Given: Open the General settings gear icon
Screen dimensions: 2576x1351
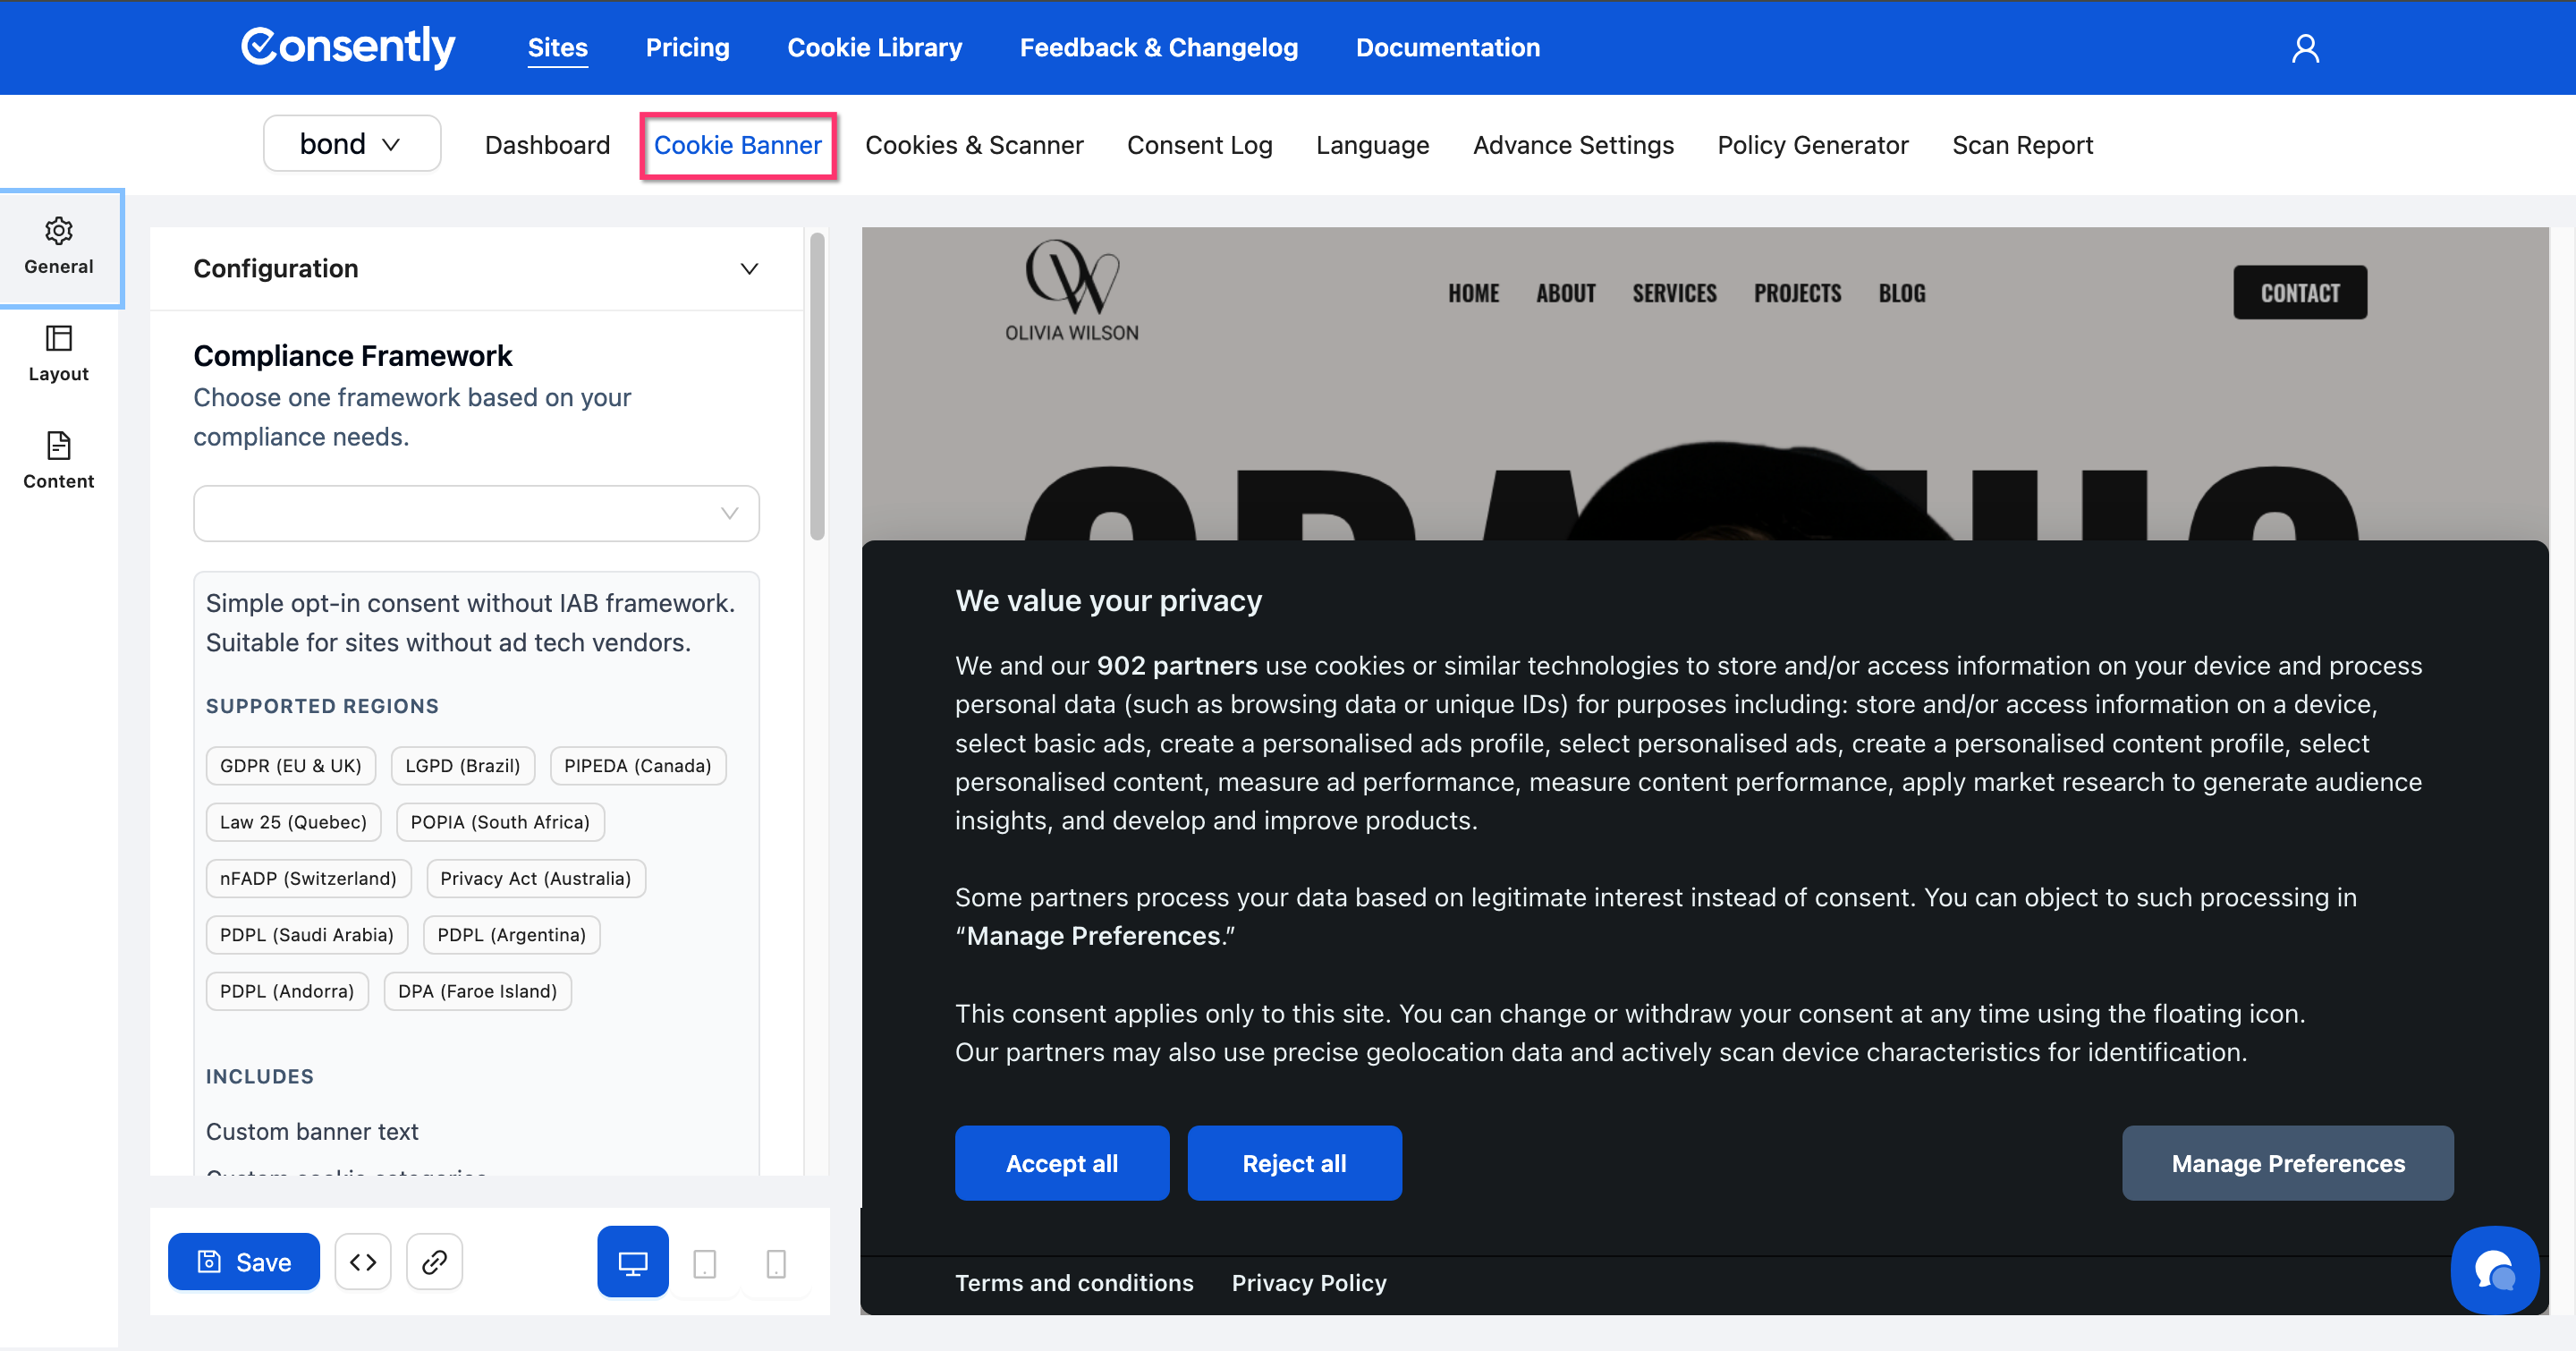Looking at the screenshot, I should (x=59, y=232).
